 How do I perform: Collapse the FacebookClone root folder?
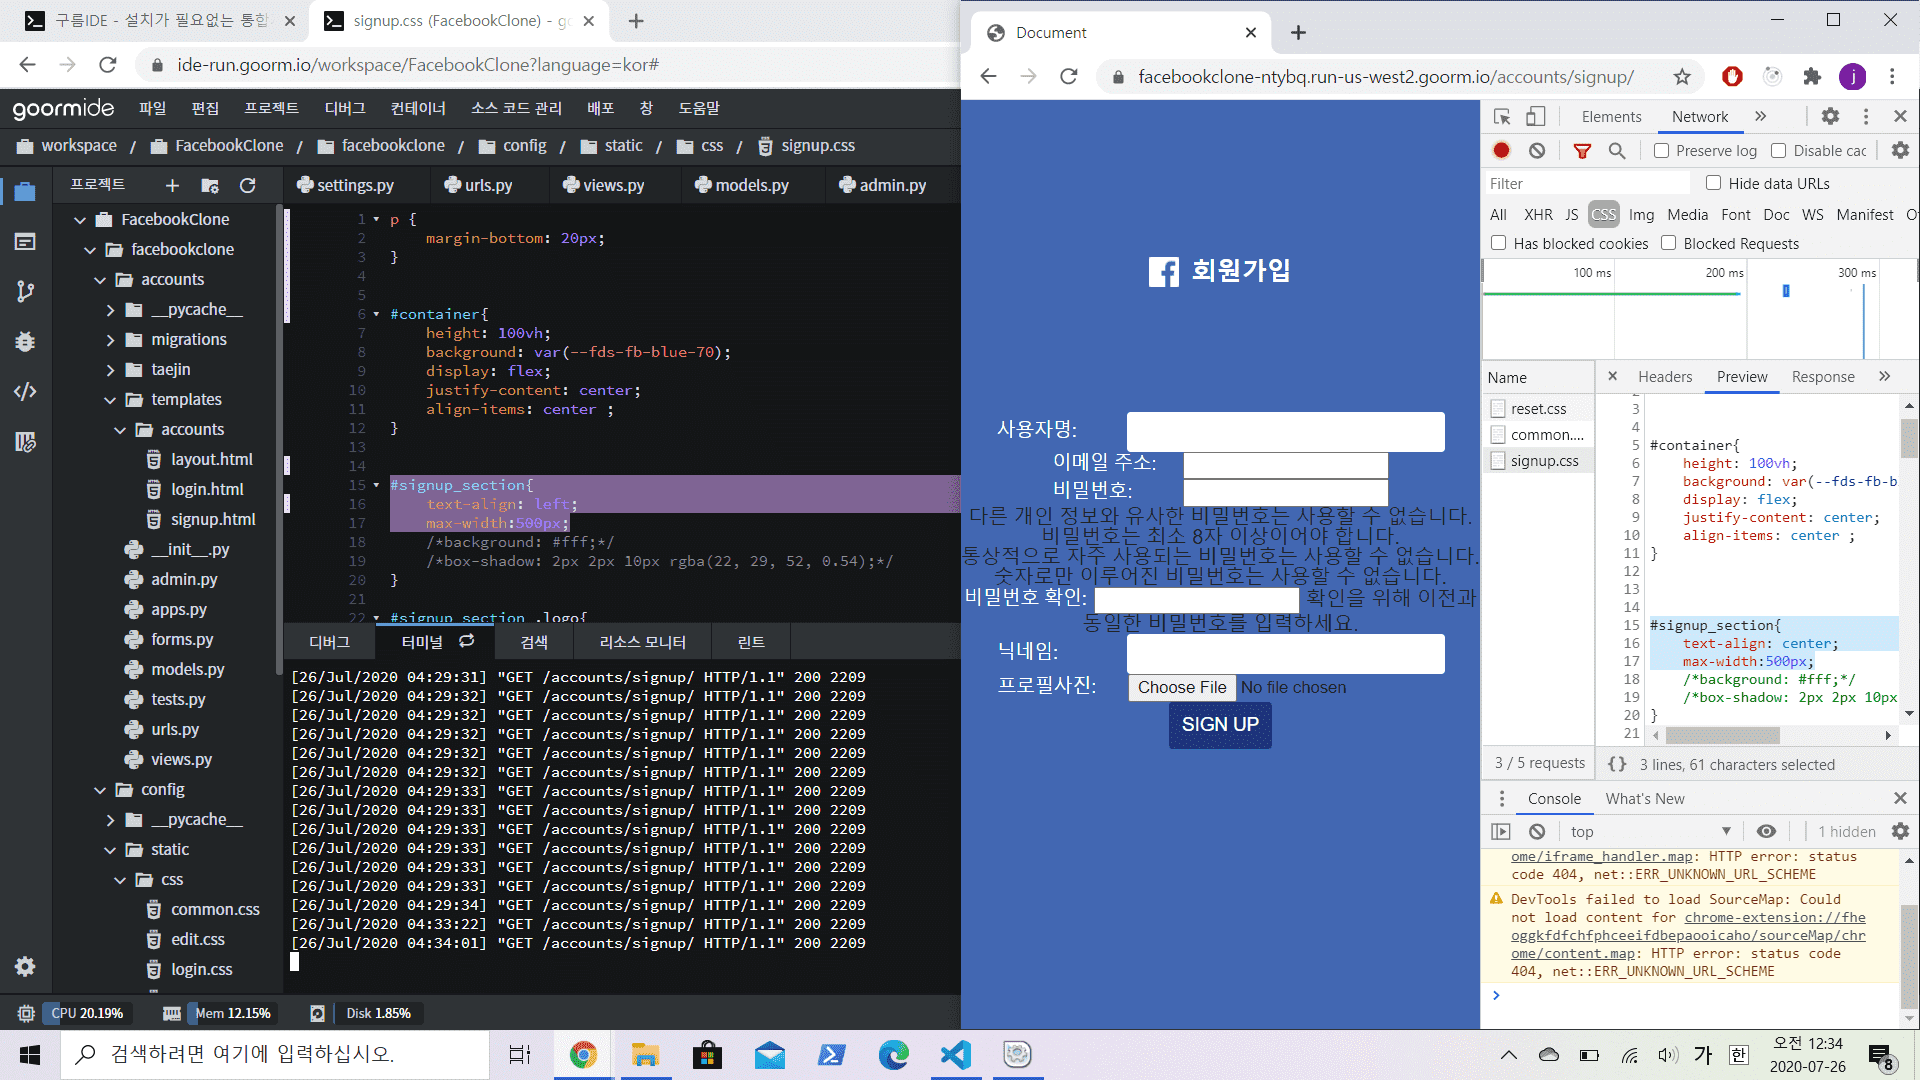coord(80,220)
